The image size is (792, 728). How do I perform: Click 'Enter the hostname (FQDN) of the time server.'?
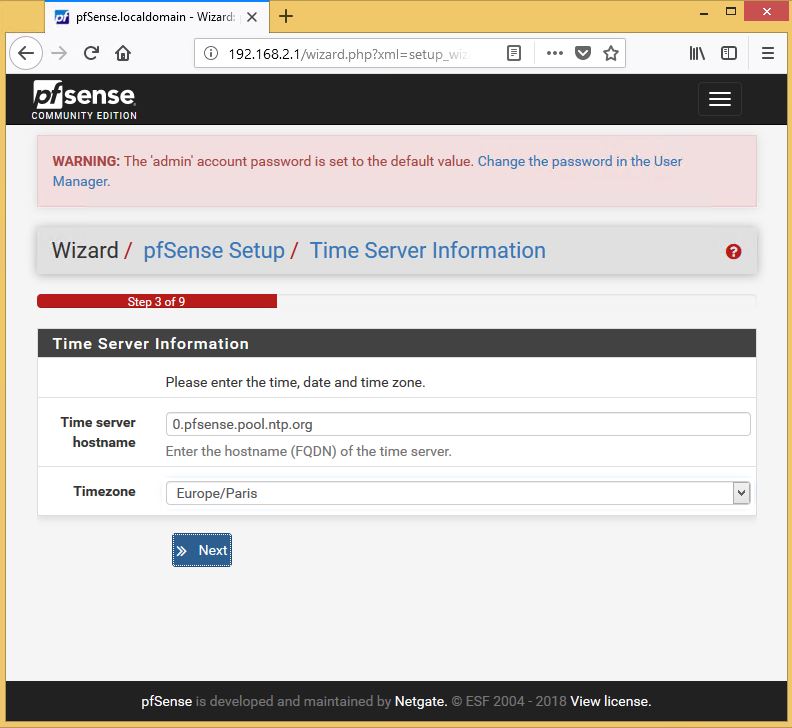[x=309, y=451]
